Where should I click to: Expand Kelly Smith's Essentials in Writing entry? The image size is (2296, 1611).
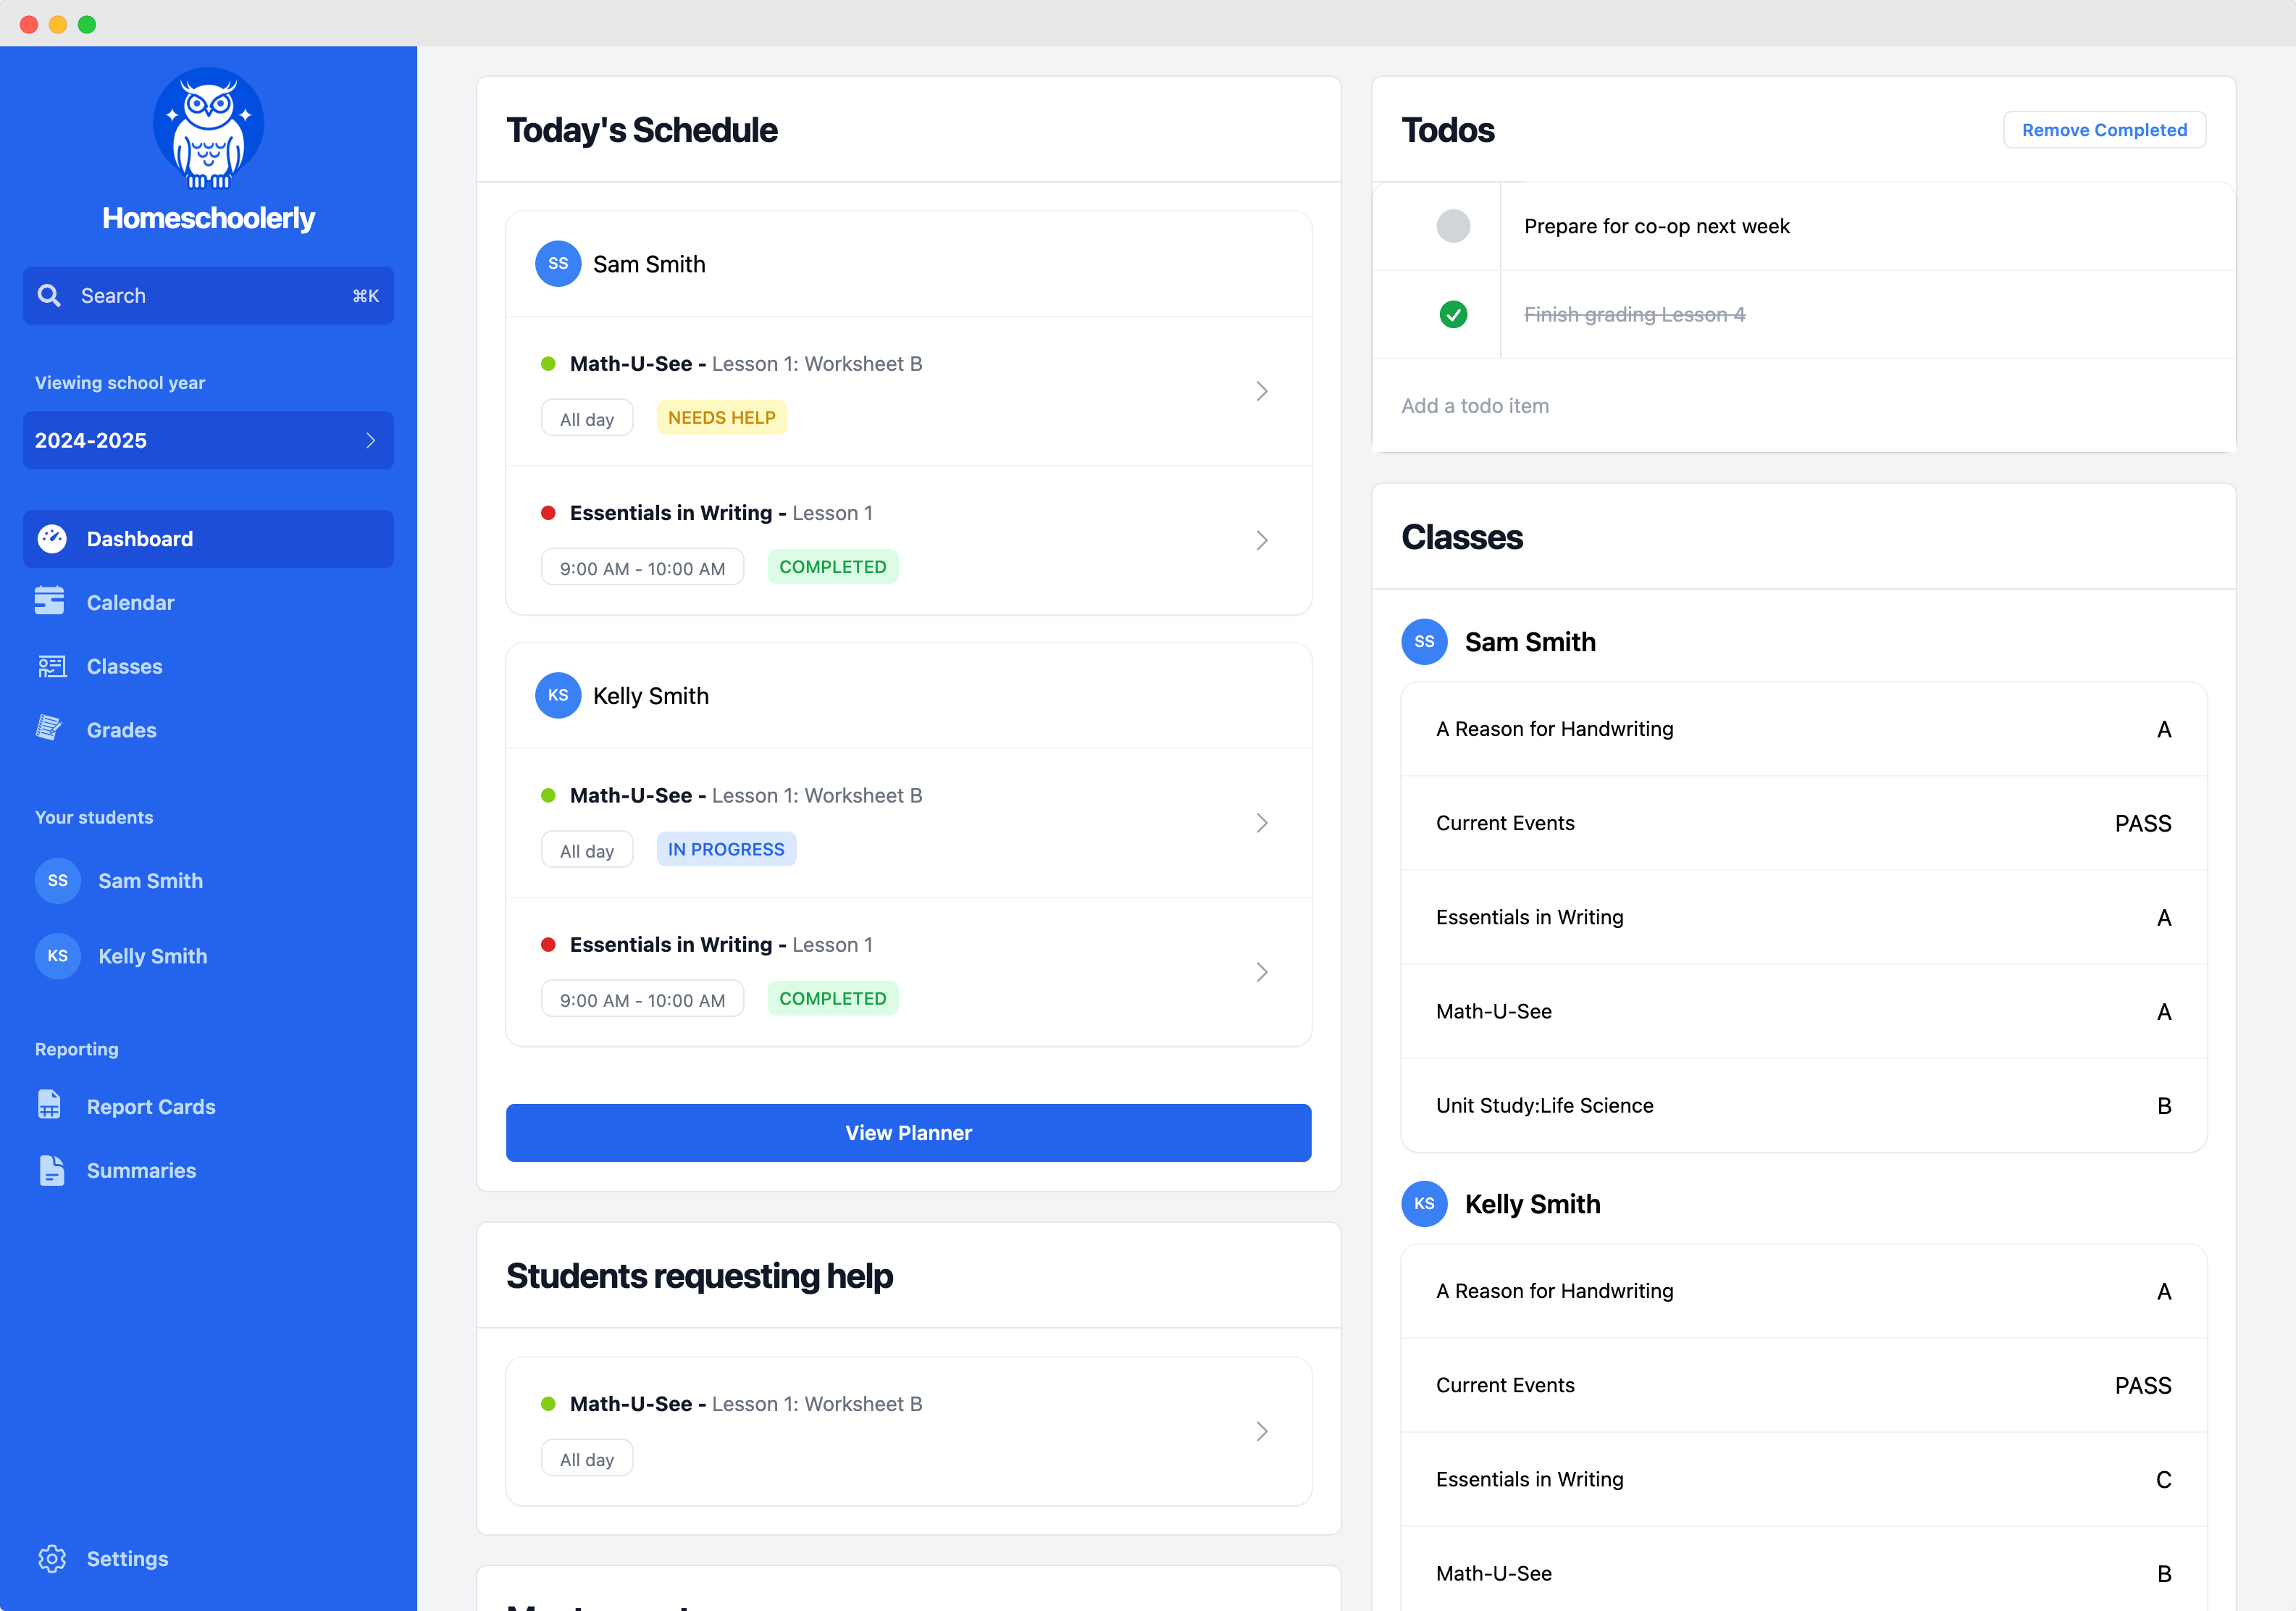[1262, 972]
